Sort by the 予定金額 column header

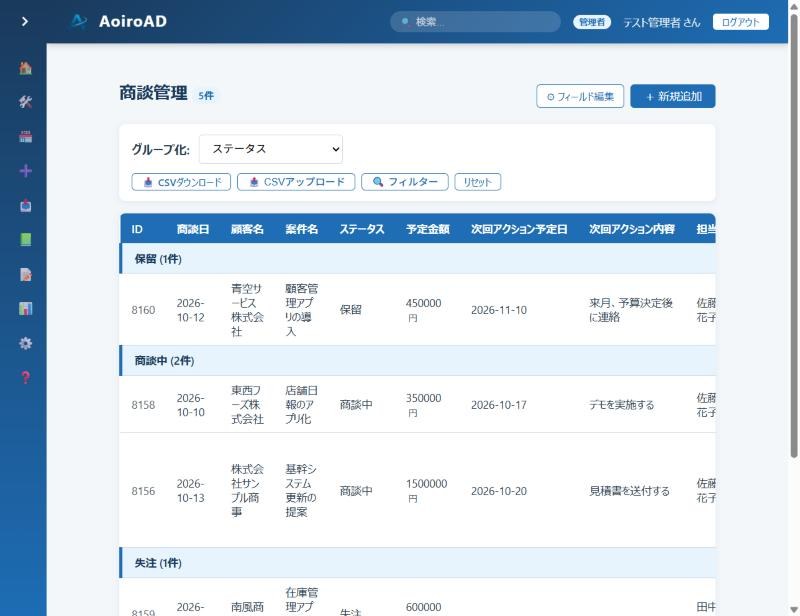pos(428,229)
